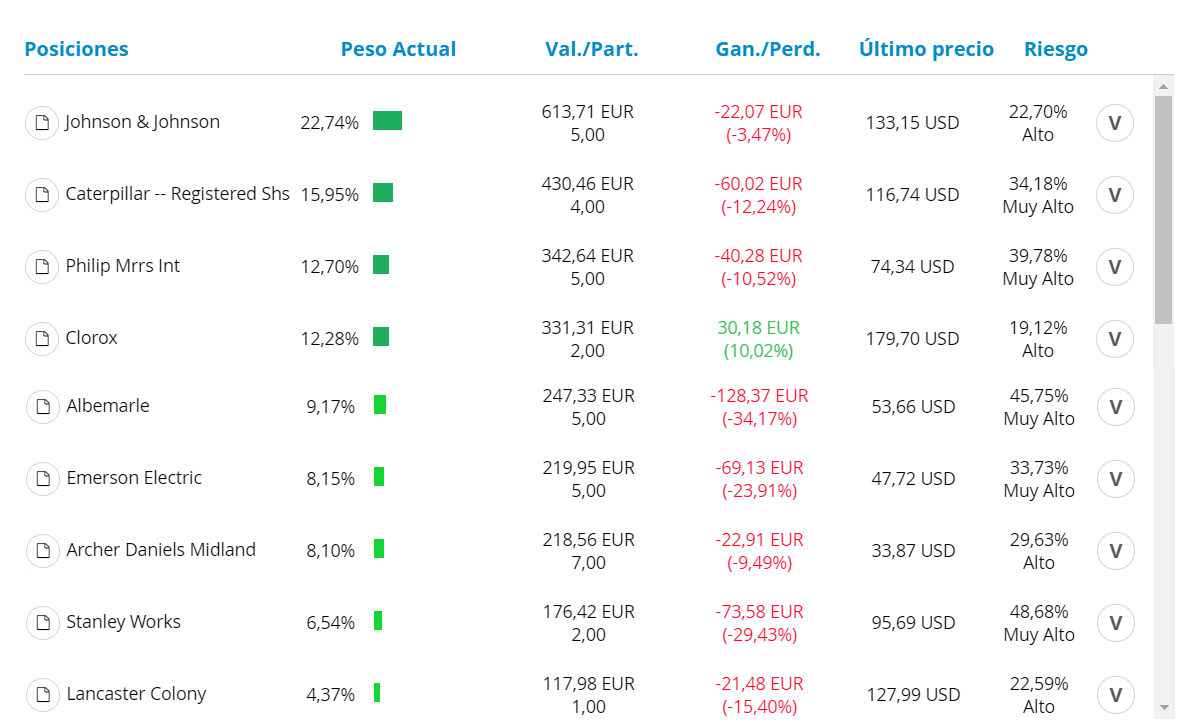Expand the Clorox row with V button

(x=1115, y=339)
